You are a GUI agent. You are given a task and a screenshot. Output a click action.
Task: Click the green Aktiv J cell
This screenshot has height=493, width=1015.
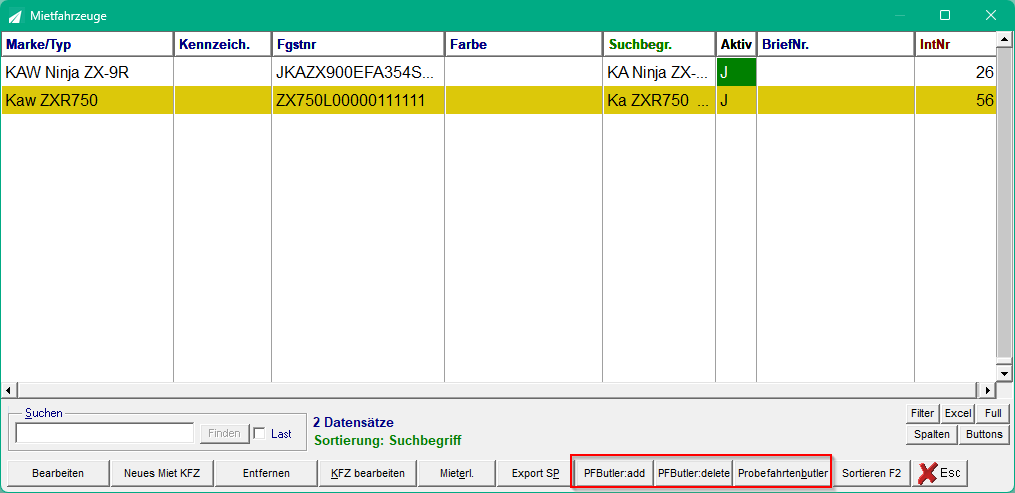tap(736, 72)
